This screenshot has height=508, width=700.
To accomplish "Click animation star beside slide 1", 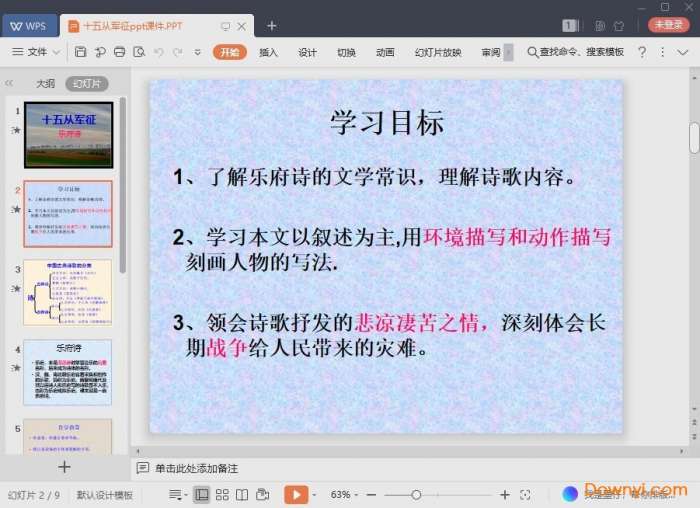I will click(16, 130).
